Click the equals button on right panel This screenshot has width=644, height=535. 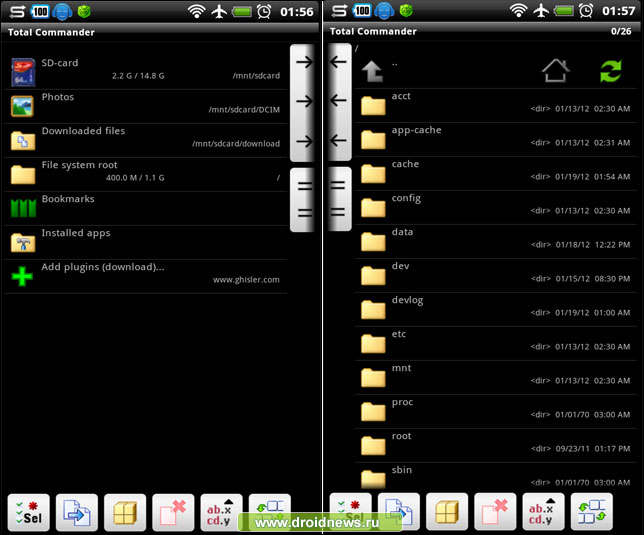click(x=339, y=199)
